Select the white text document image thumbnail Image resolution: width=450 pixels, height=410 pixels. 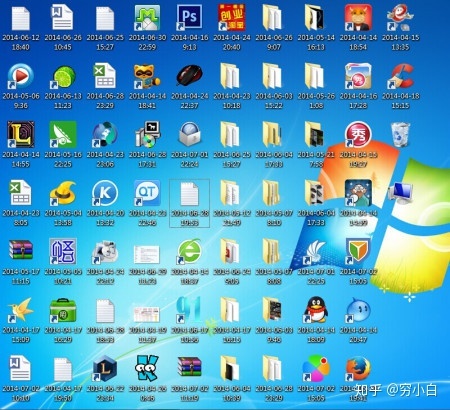(147, 254)
